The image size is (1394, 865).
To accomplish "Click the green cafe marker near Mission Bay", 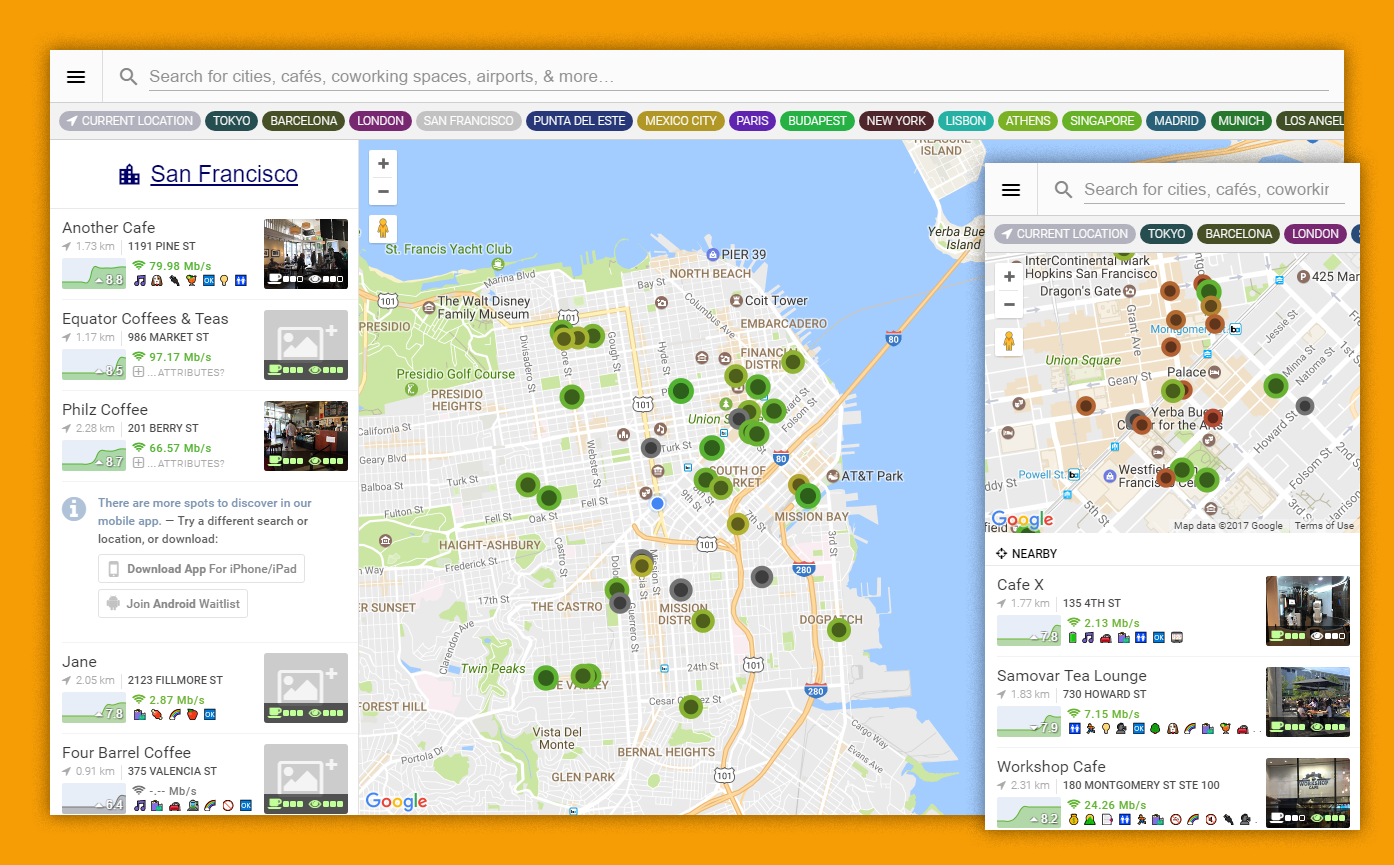I will point(808,495).
